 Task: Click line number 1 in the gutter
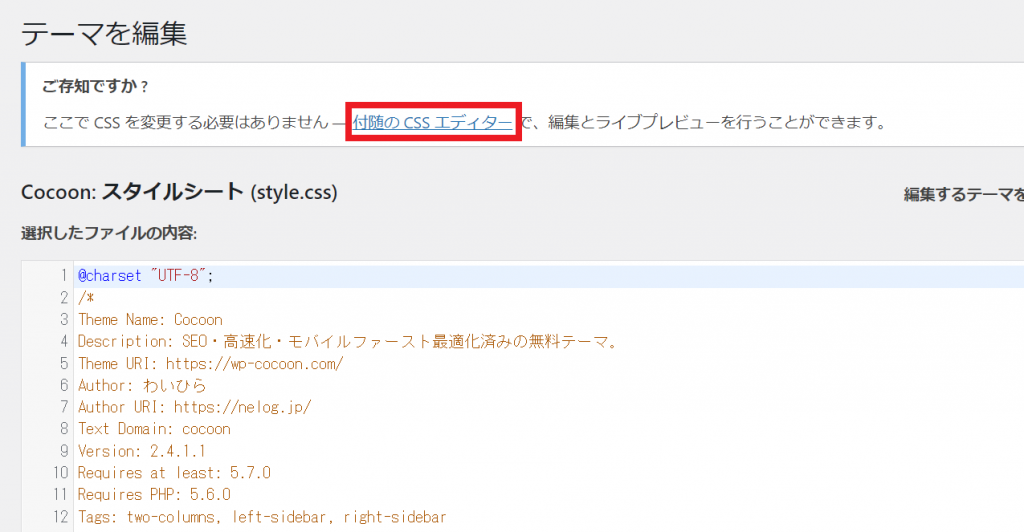click(x=63, y=276)
